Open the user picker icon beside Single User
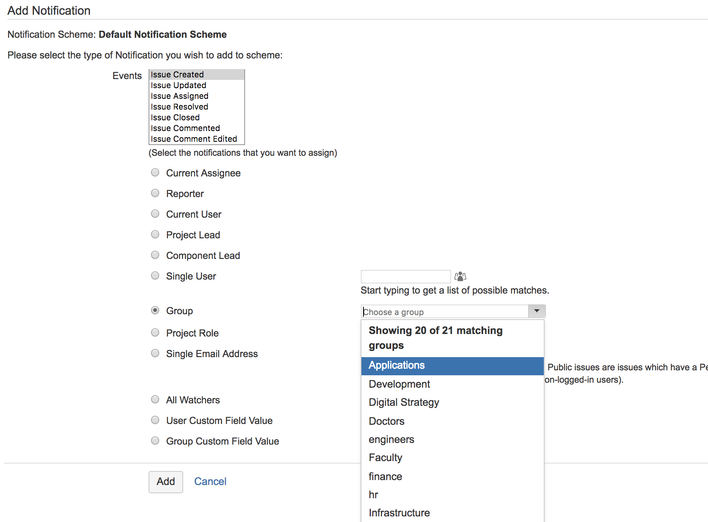708x522 pixels. 460,276
